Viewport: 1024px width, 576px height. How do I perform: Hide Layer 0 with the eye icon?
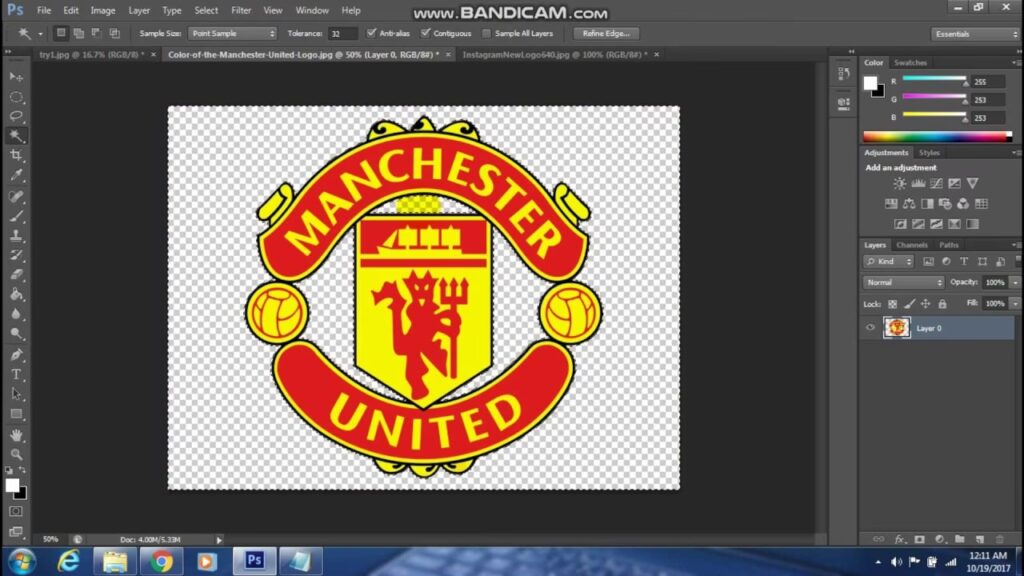pos(870,328)
